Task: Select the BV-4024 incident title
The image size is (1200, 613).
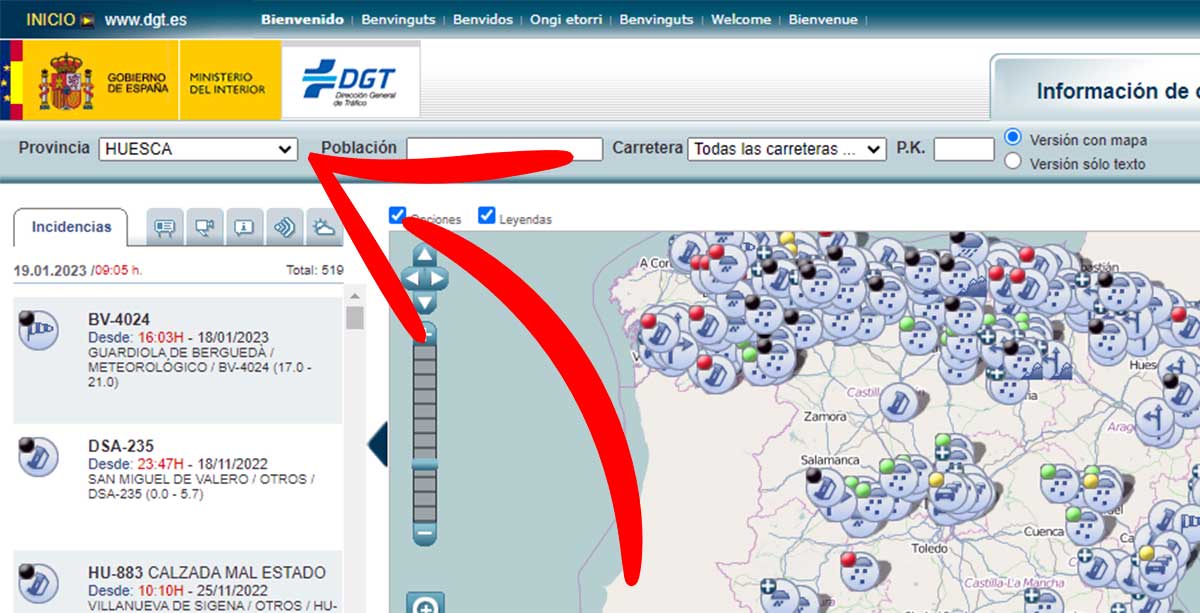Action: [x=119, y=320]
